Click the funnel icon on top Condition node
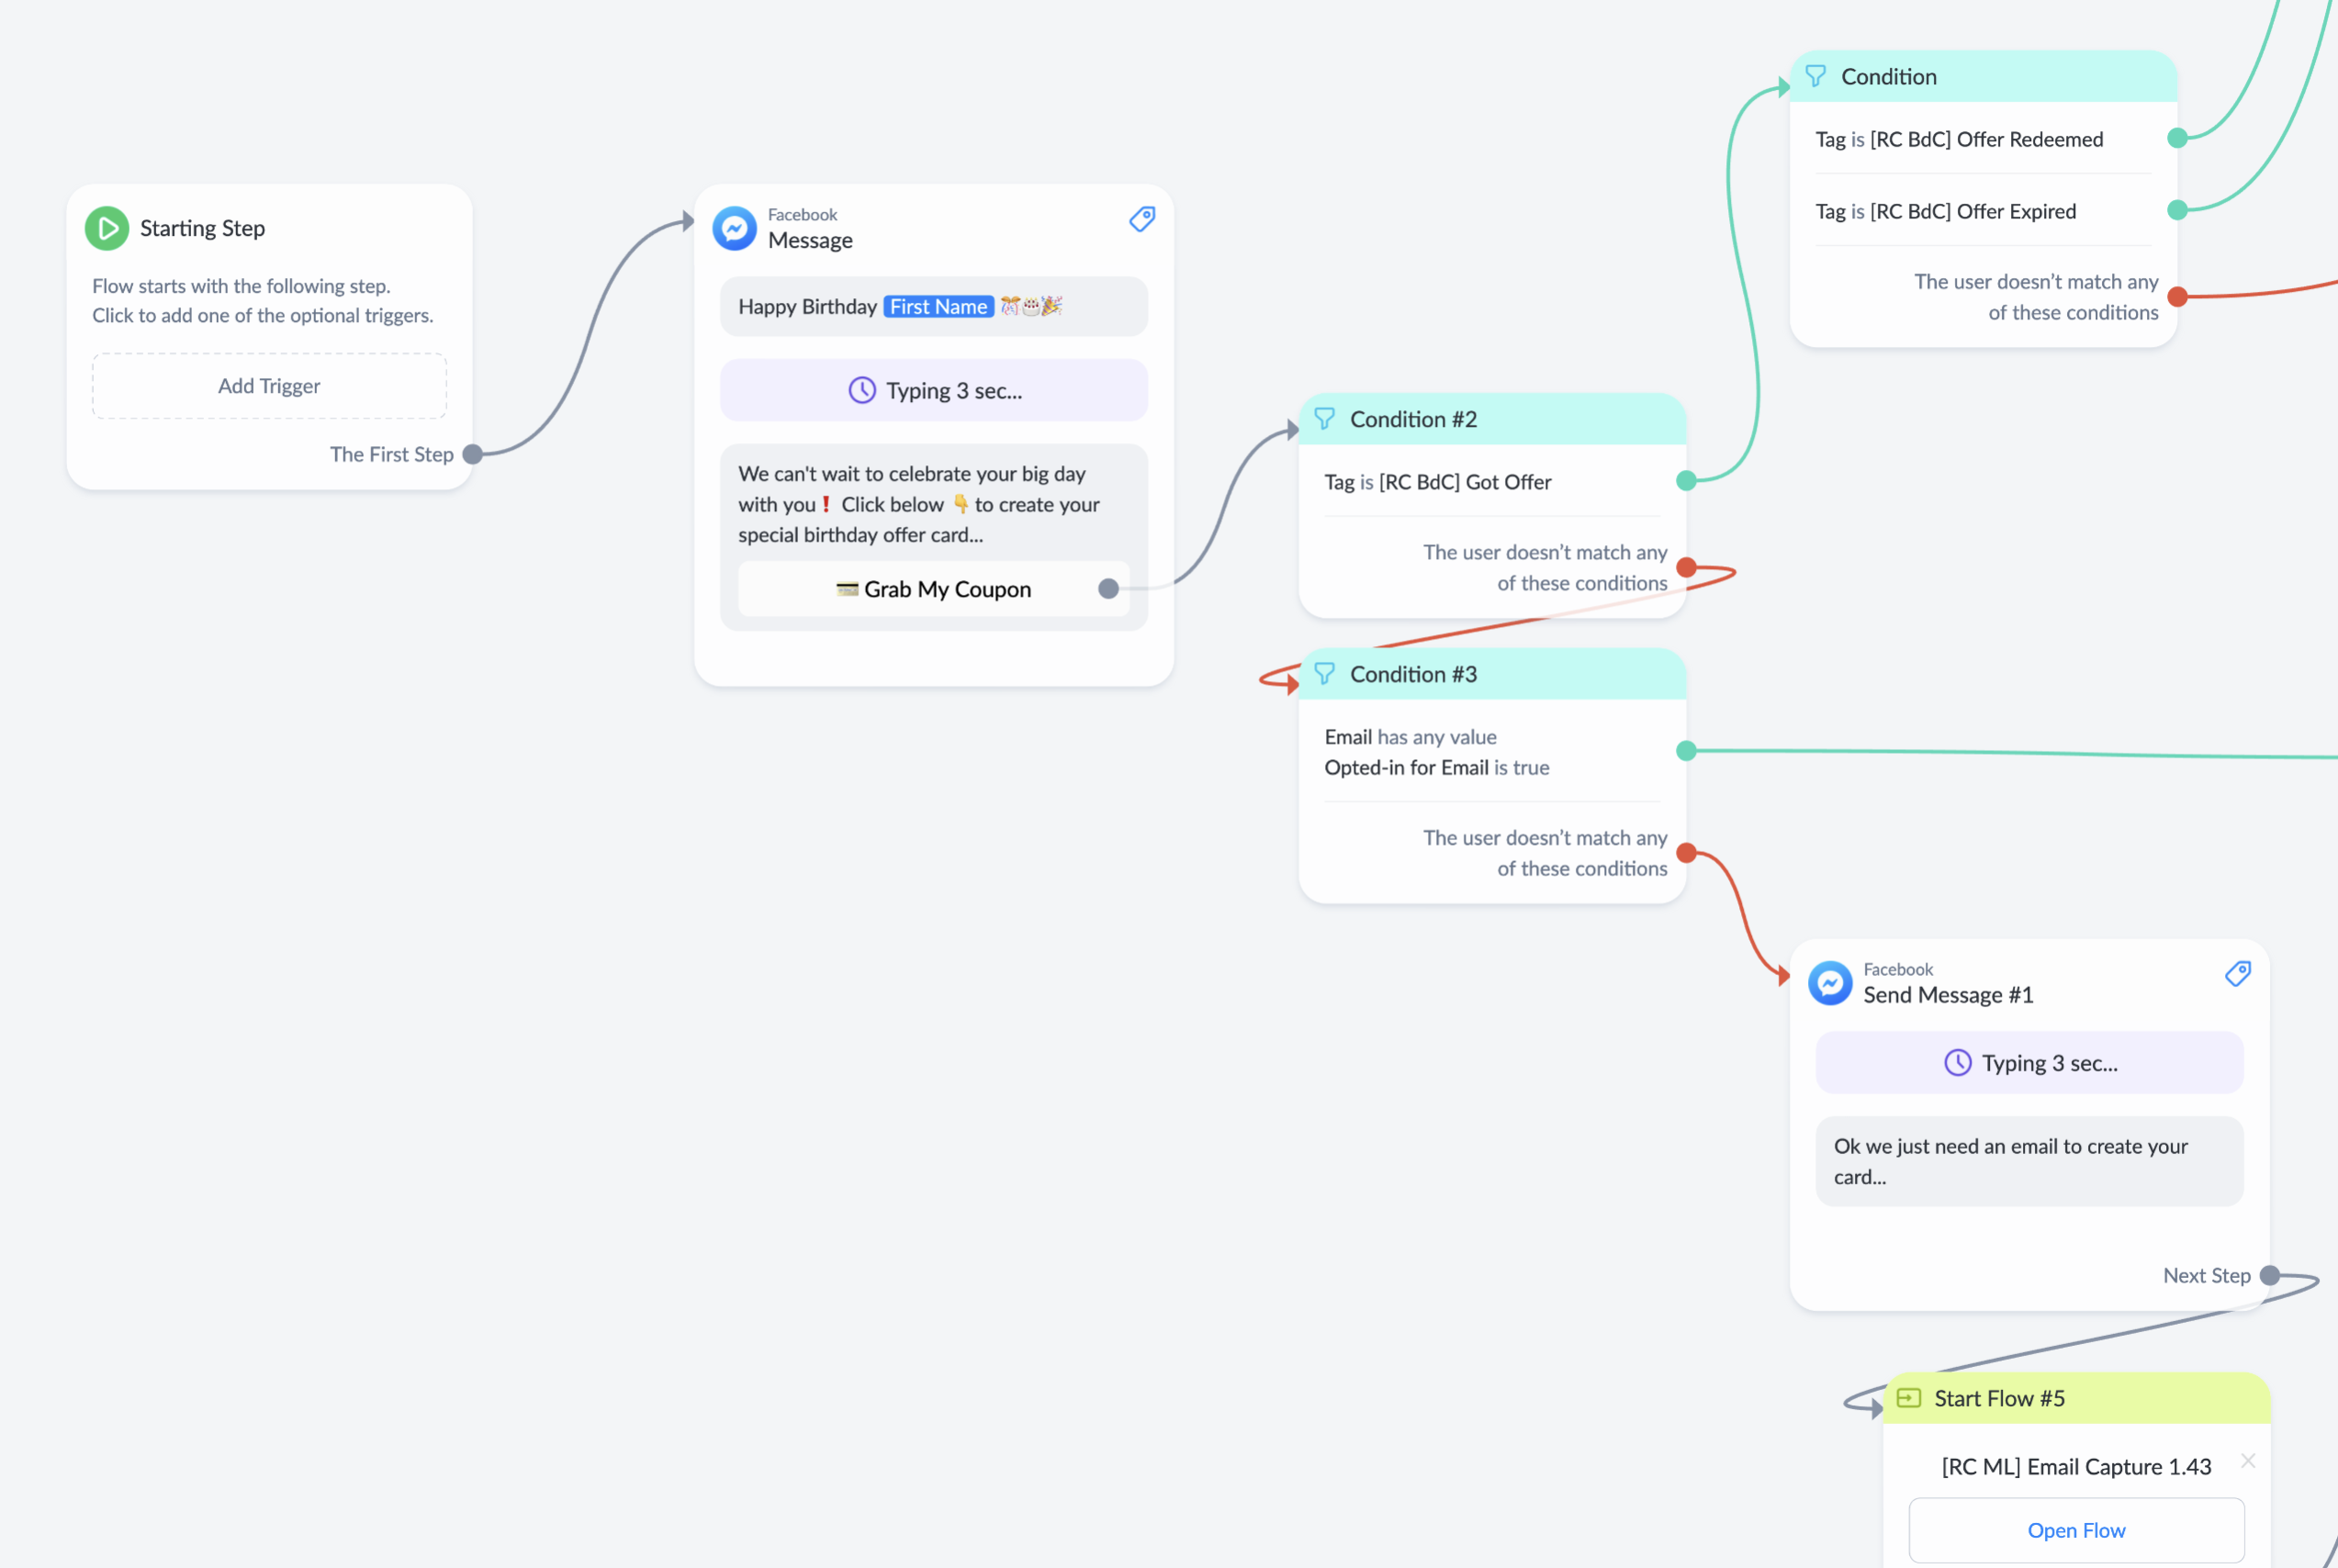2338x1568 pixels. click(1815, 76)
